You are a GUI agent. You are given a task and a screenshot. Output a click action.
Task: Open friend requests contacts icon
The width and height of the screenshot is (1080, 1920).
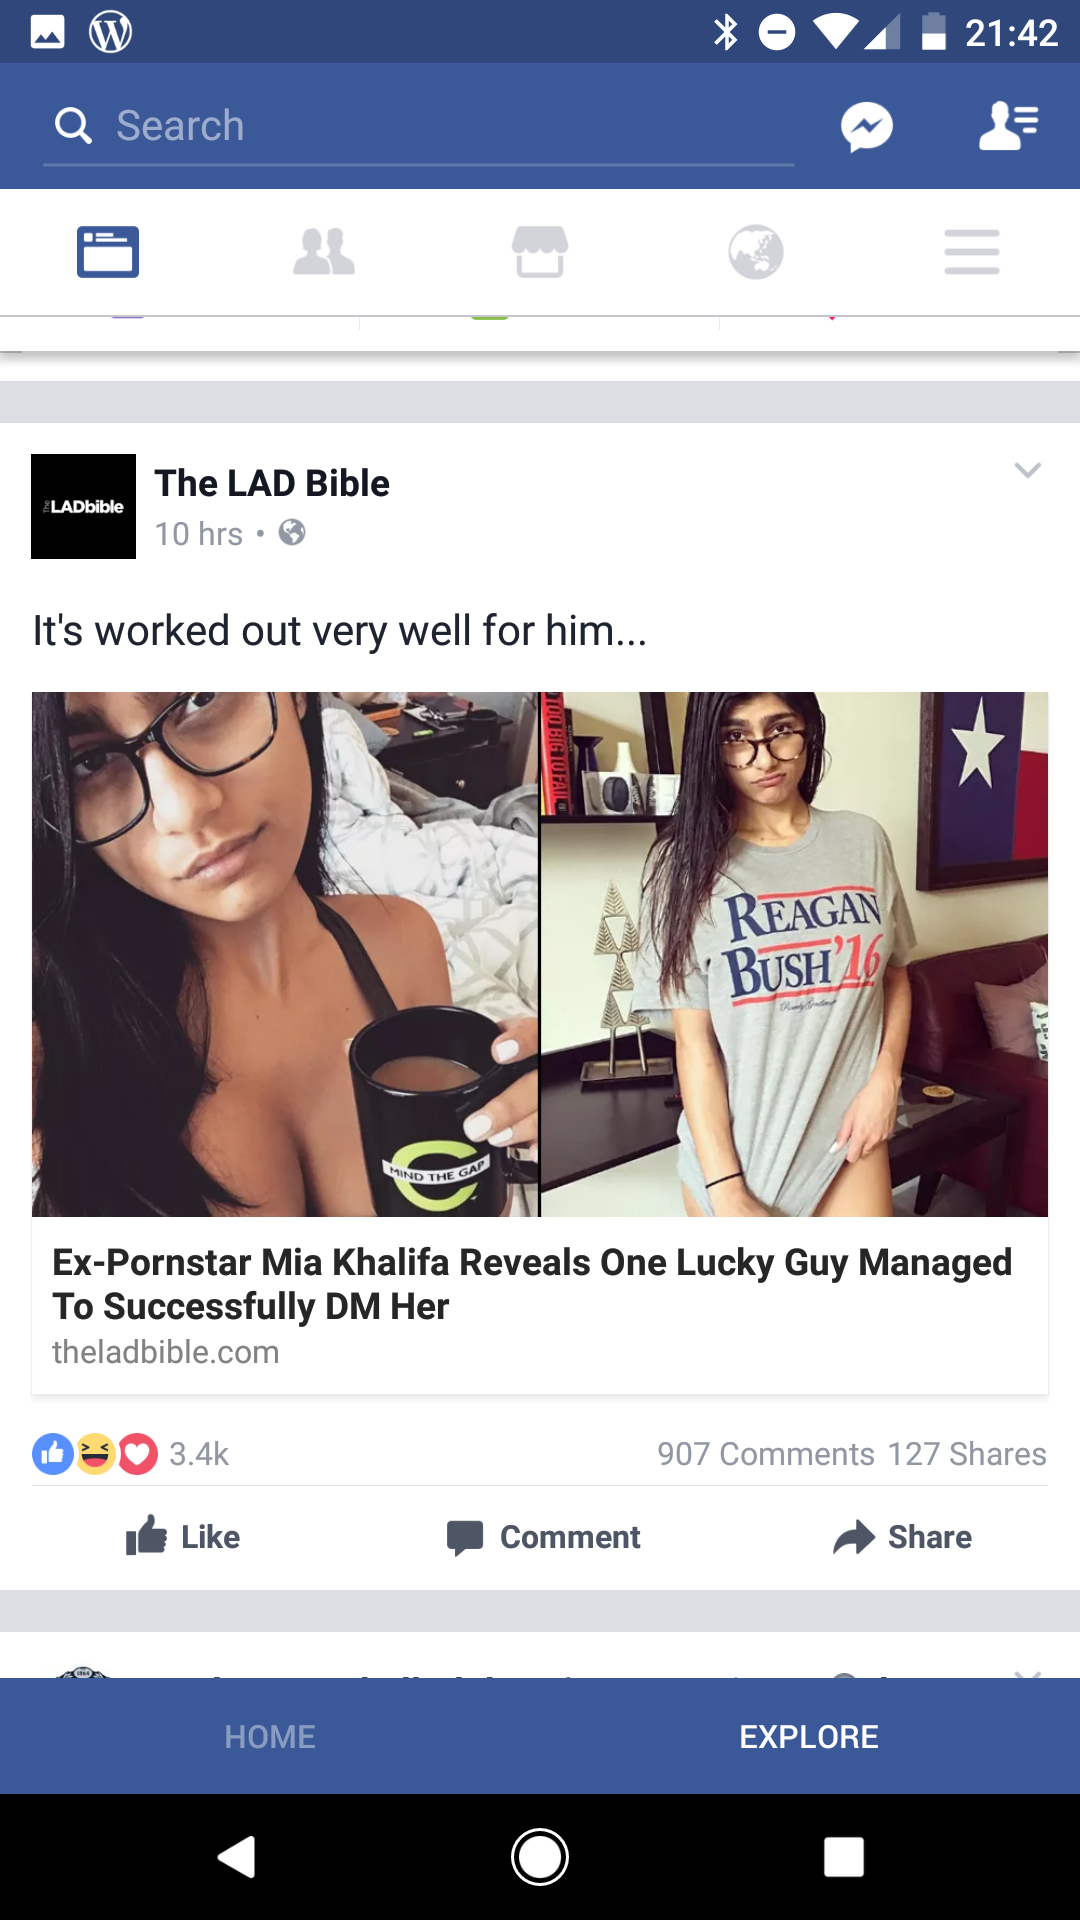1008,126
